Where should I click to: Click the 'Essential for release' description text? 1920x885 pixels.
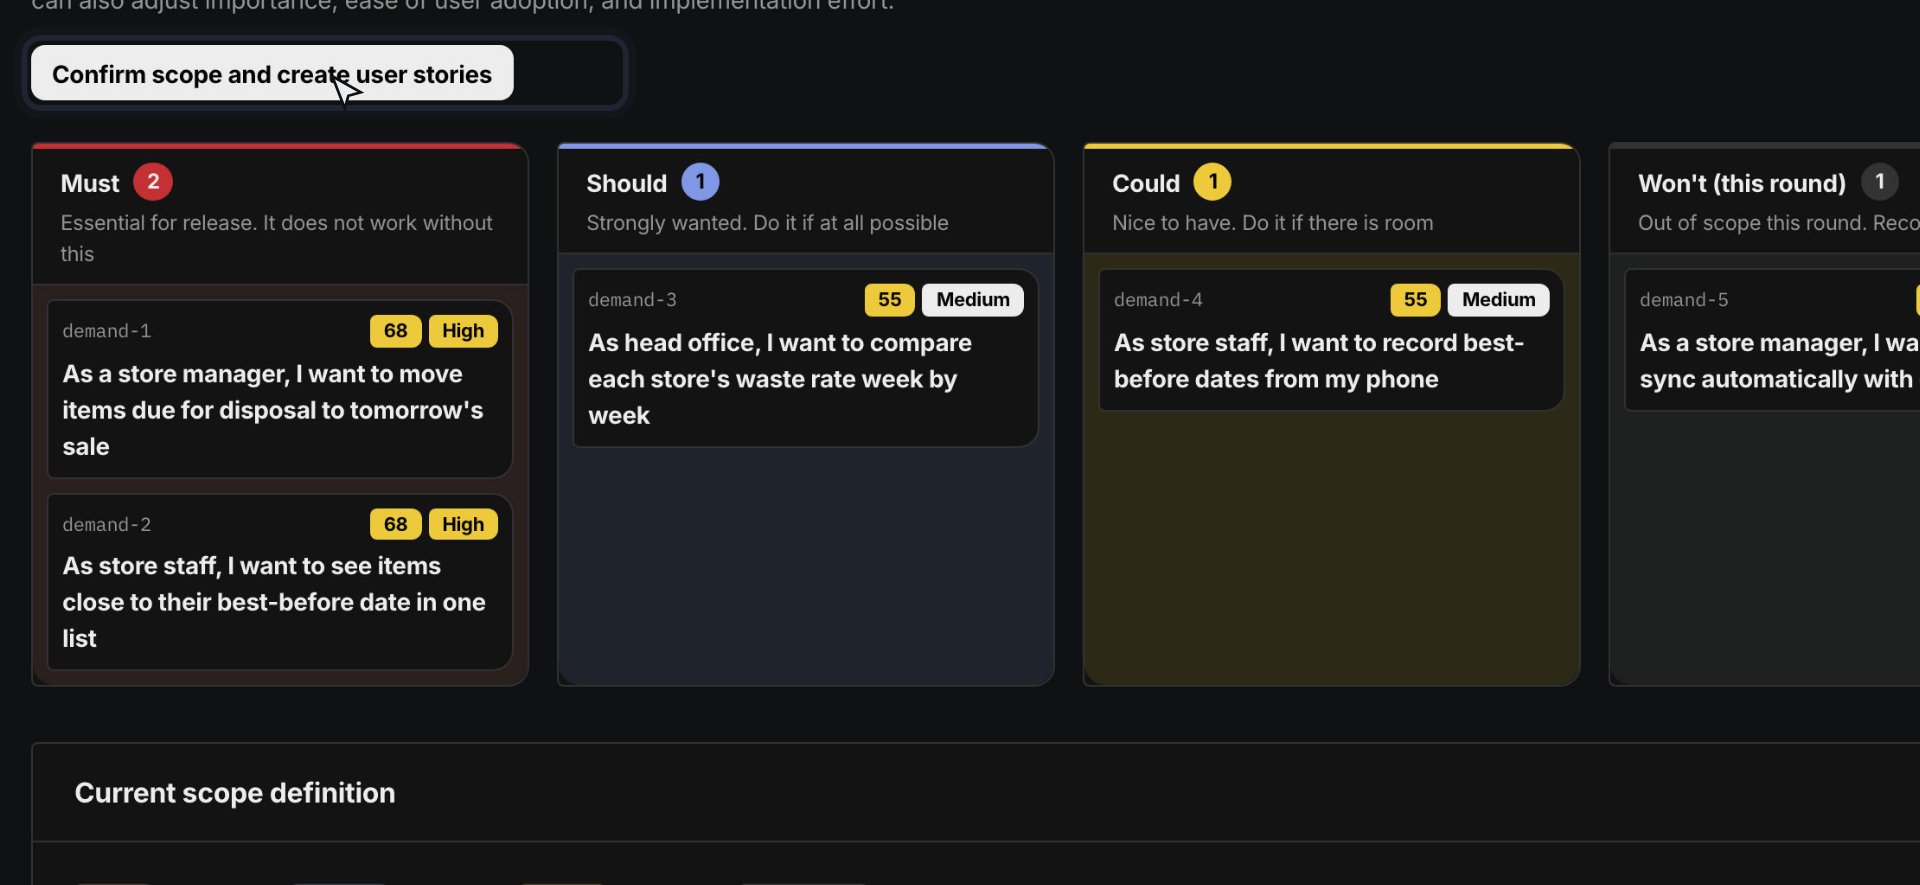point(276,238)
